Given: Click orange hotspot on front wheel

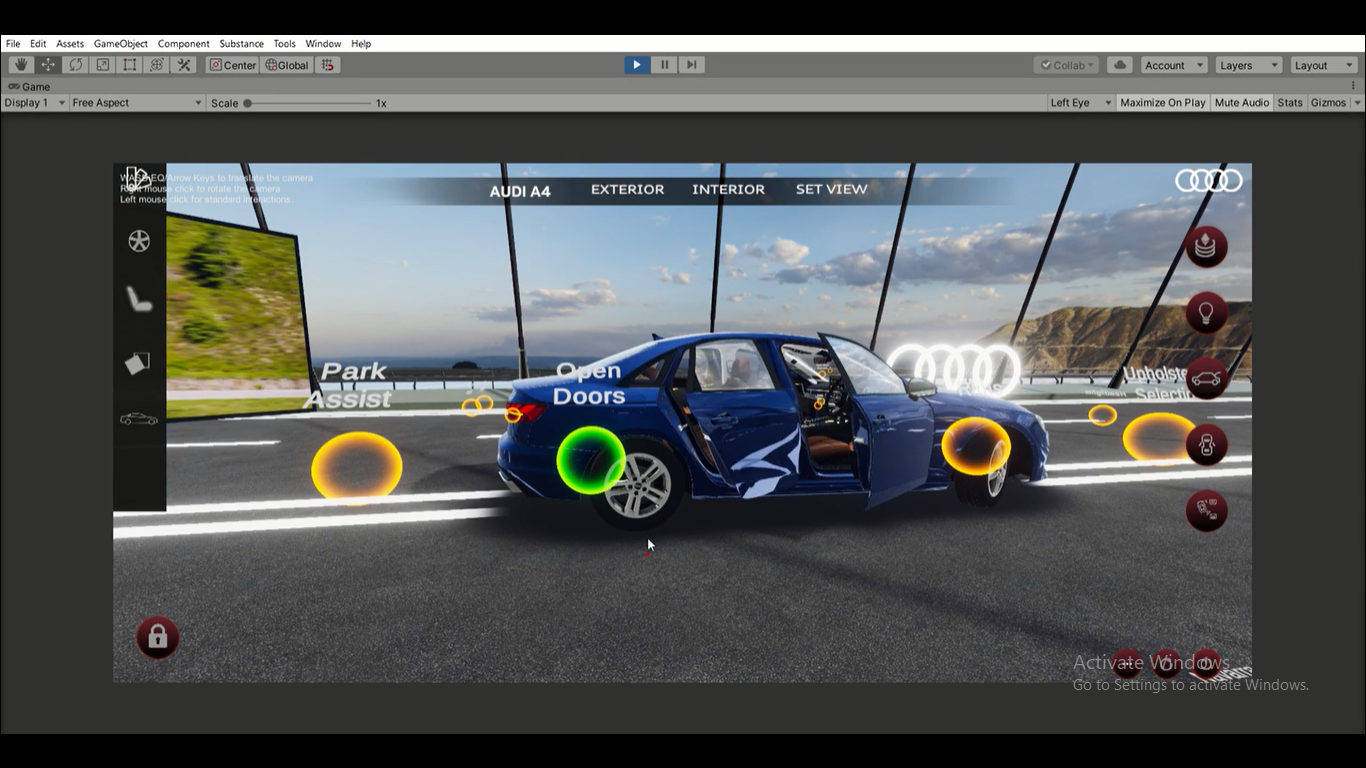Looking at the screenshot, I should click(976, 446).
